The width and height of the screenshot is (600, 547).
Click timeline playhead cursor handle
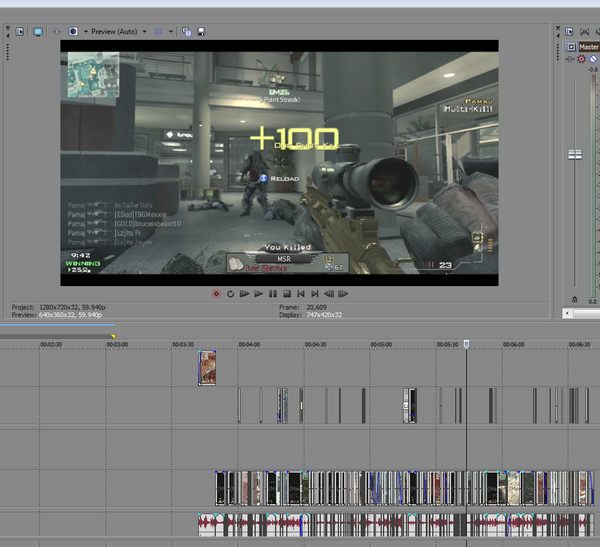coord(466,344)
